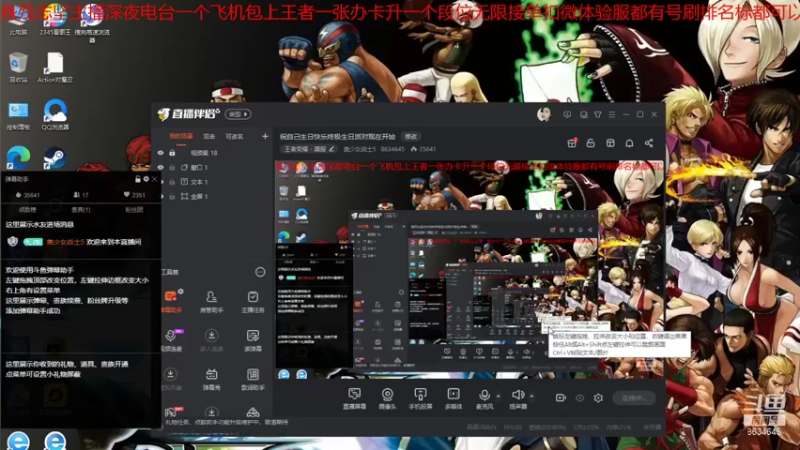Viewport: 800px width, 450px height.
Task: Toggle the lock on the 视频源 18 source
Action: [x=172, y=153]
